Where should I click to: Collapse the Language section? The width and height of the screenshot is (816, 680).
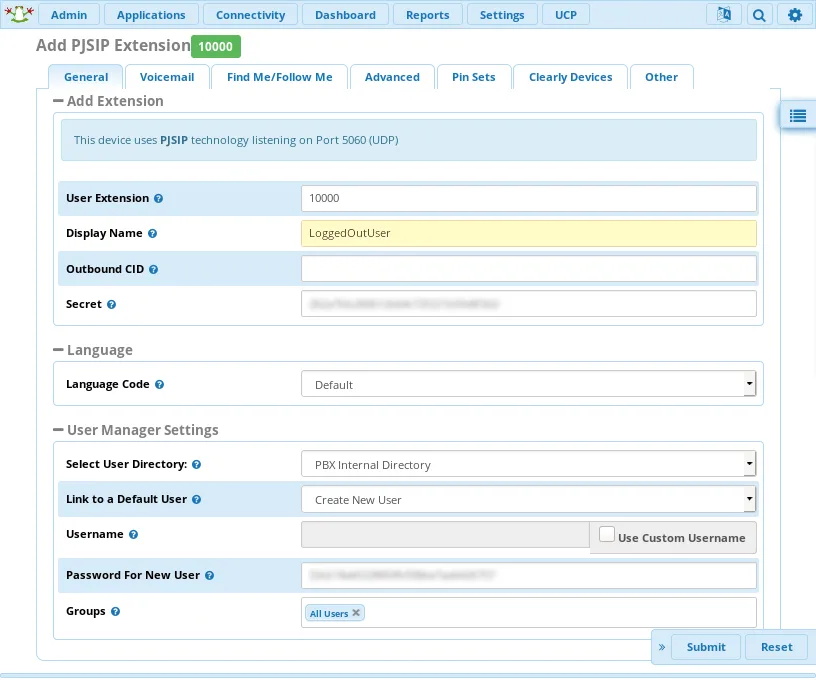(58, 350)
